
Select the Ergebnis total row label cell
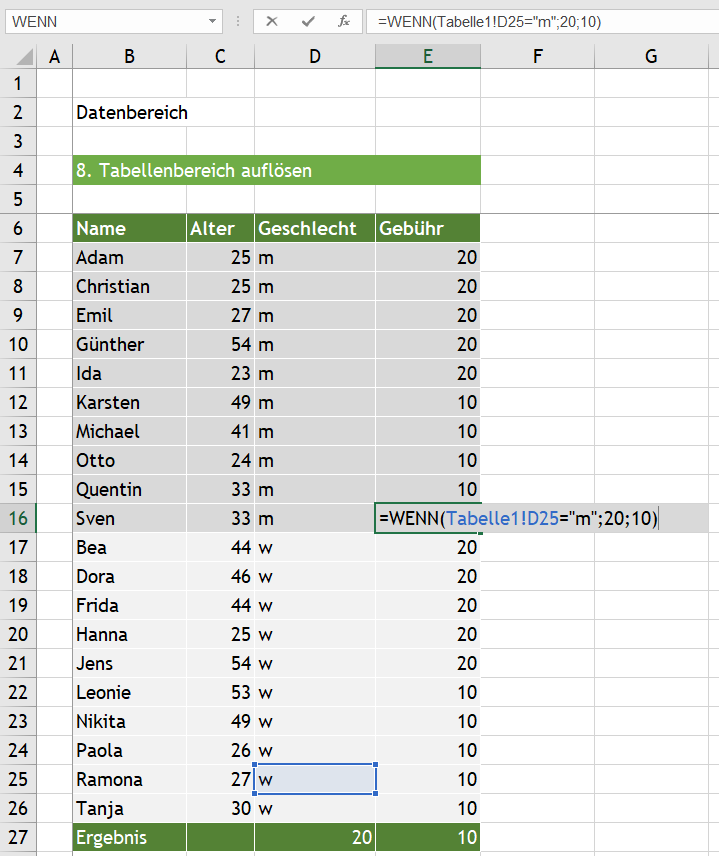click(x=129, y=837)
